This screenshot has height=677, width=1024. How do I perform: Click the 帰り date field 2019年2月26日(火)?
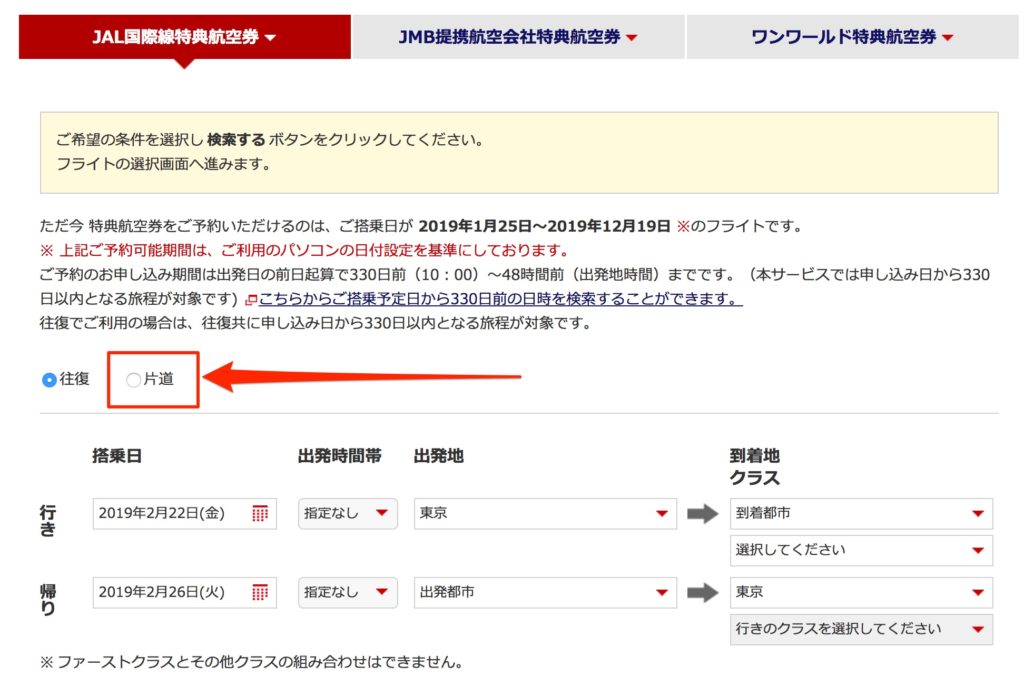tap(185, 592)
